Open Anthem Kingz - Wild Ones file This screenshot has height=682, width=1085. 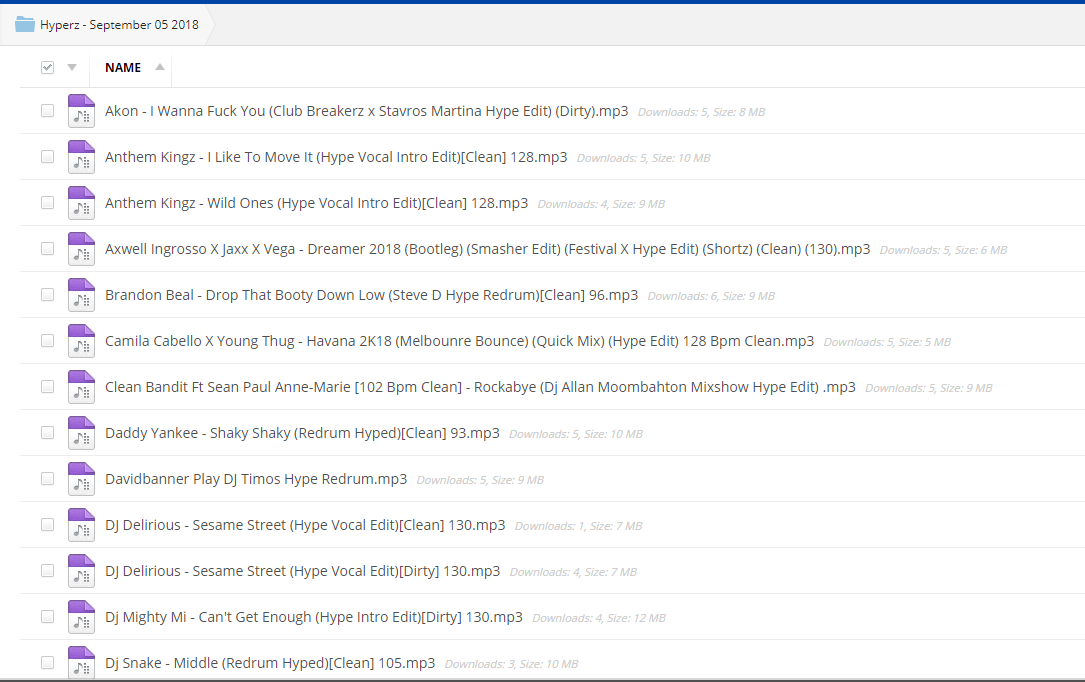[x=316, y=203]
